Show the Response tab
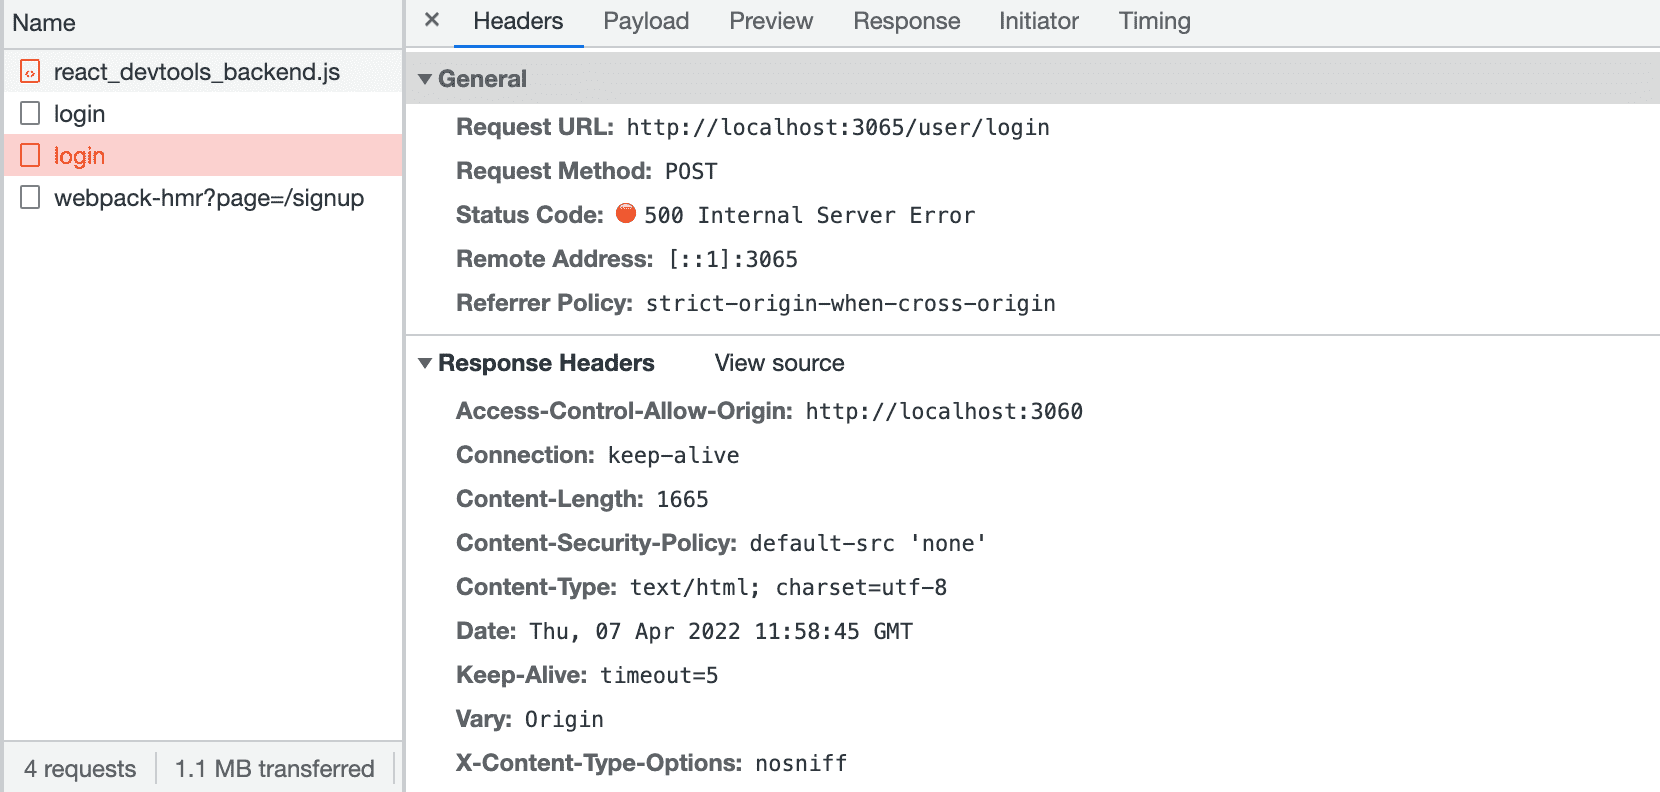 [x=906, y=21]
